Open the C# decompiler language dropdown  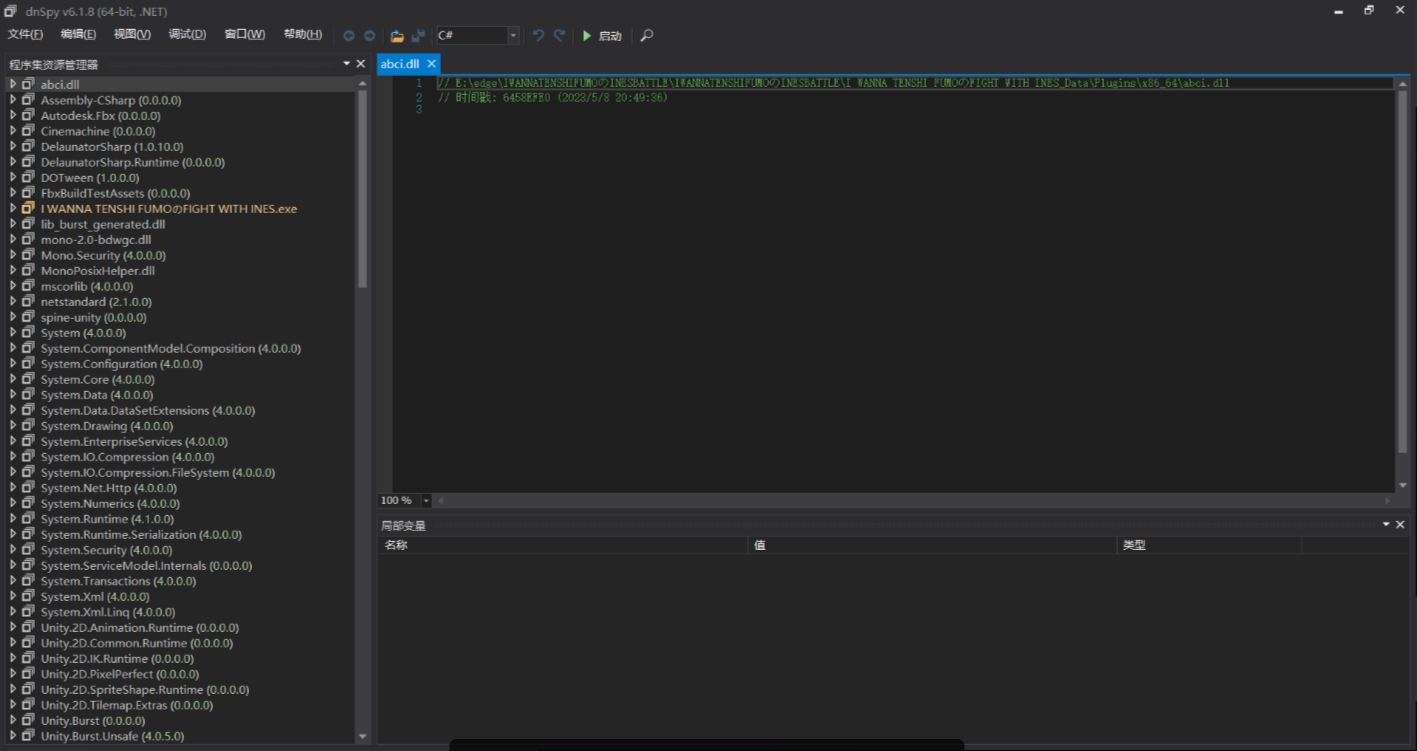[x=514, y=36]
